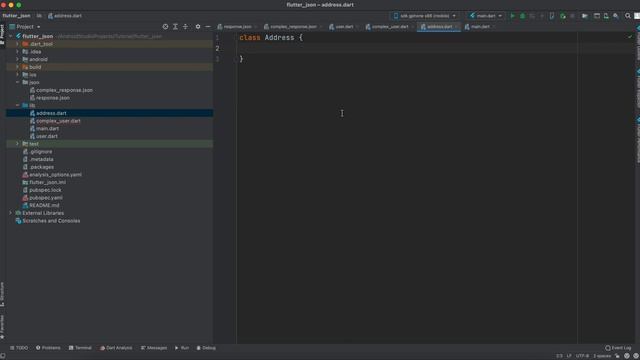Click the attach debugger icon in toolbar

(x=563, y=16)
